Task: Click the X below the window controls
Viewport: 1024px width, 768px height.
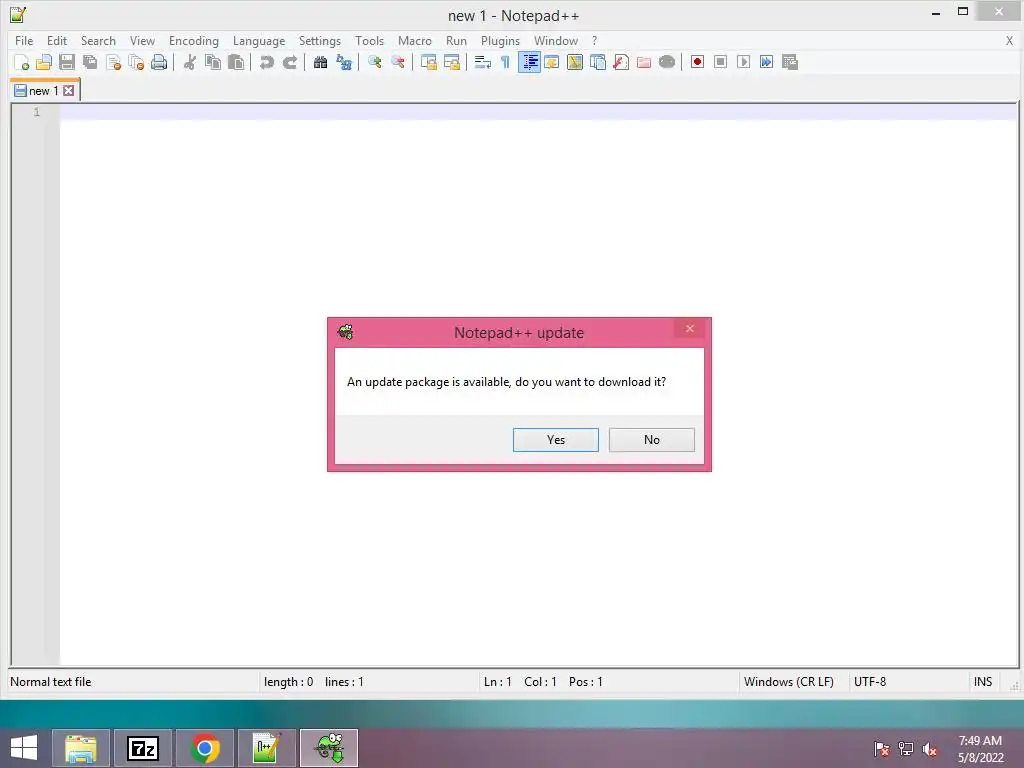Action: 1009,40
